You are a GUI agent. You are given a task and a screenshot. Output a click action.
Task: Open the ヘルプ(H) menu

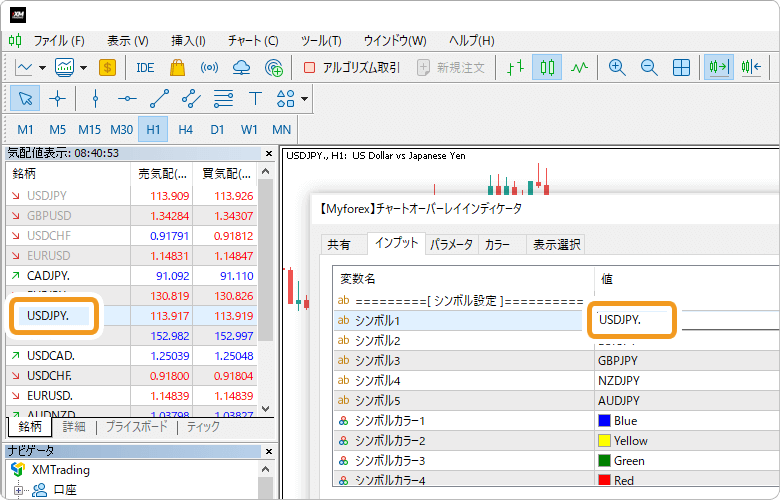(472, 41)
